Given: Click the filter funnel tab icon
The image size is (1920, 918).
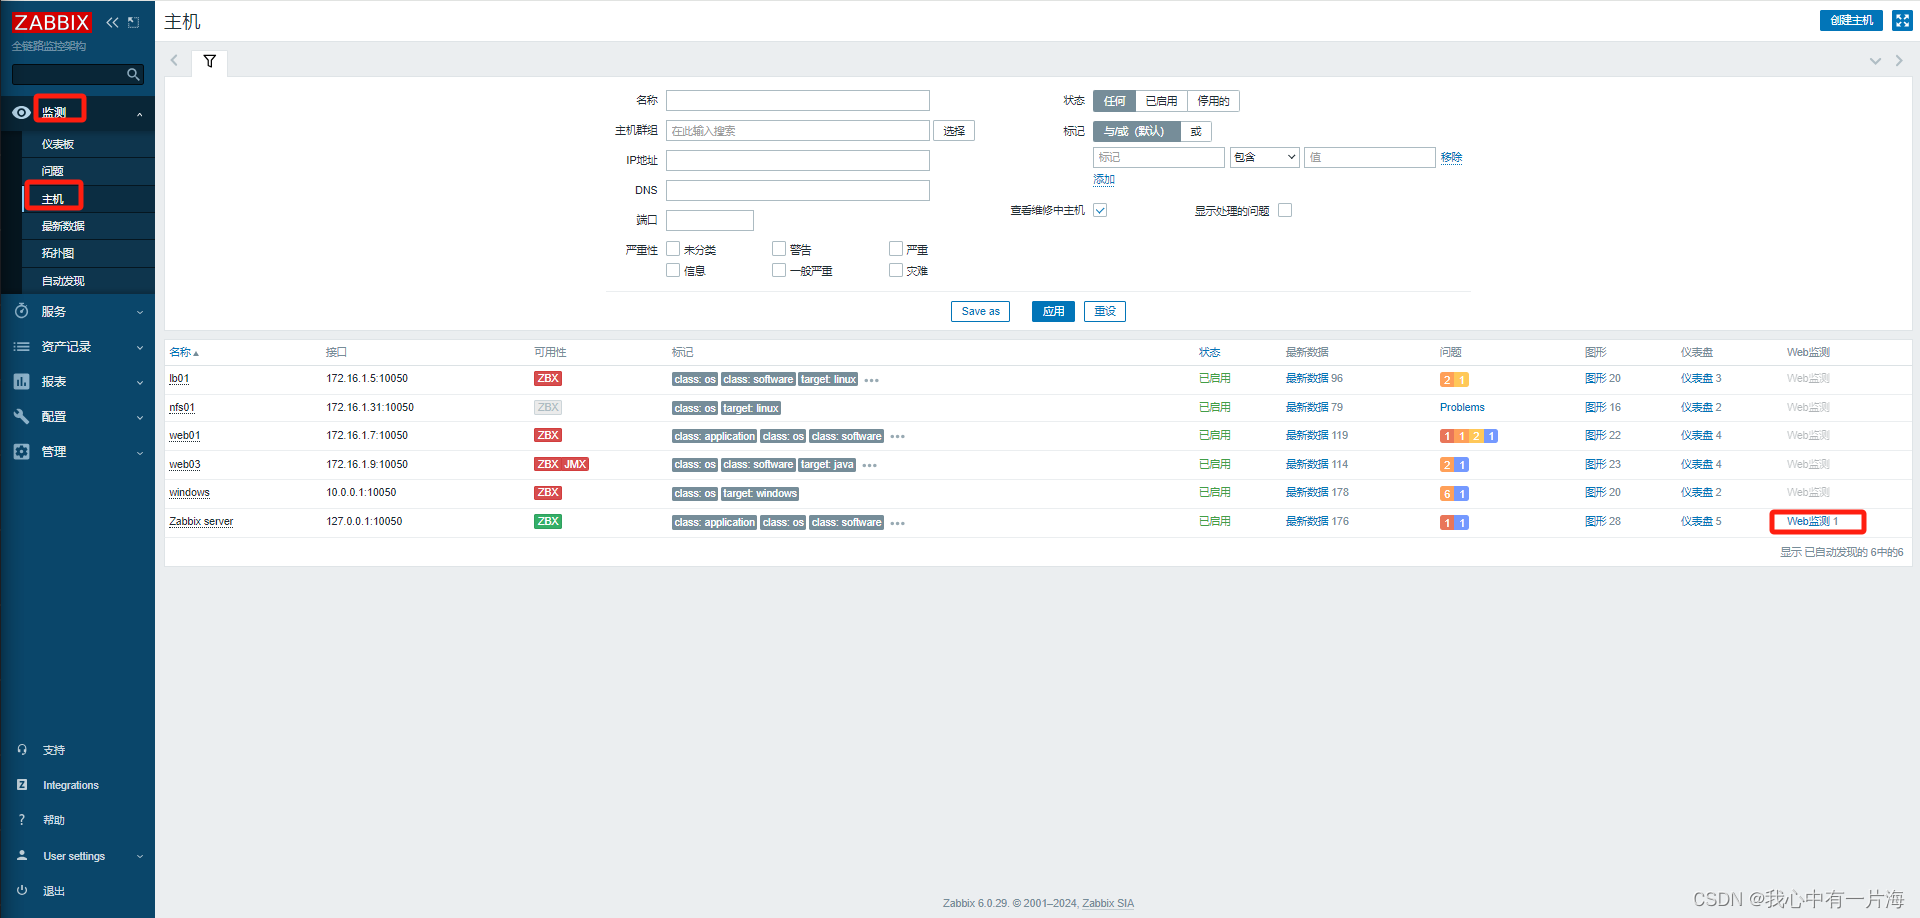Looking at the screenshot, I should pyautogui.click(x=210, y=61).
